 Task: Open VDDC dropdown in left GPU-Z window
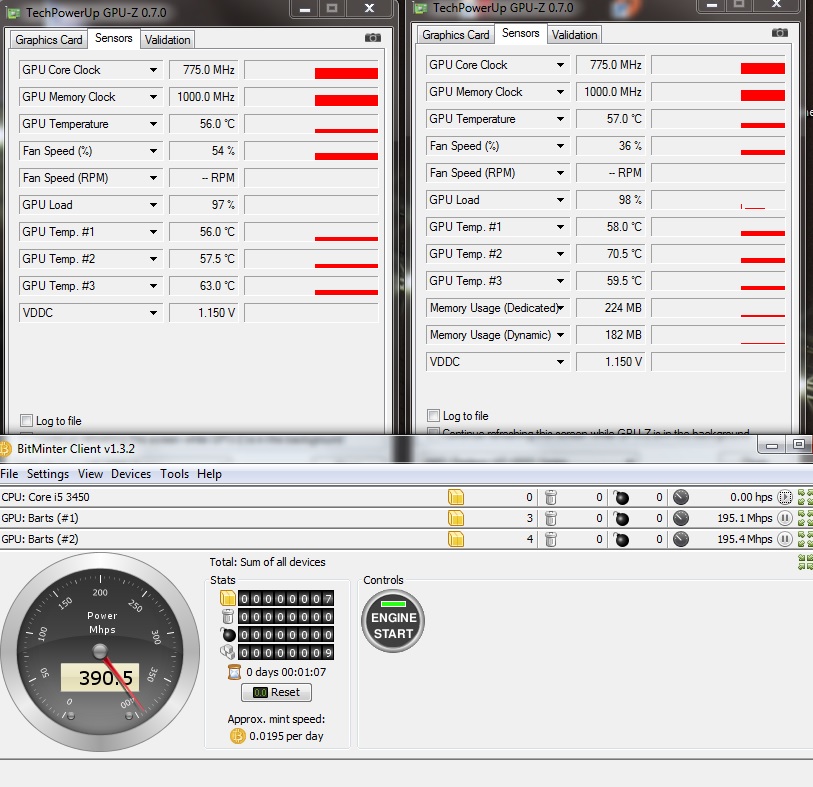pos(153,313)
